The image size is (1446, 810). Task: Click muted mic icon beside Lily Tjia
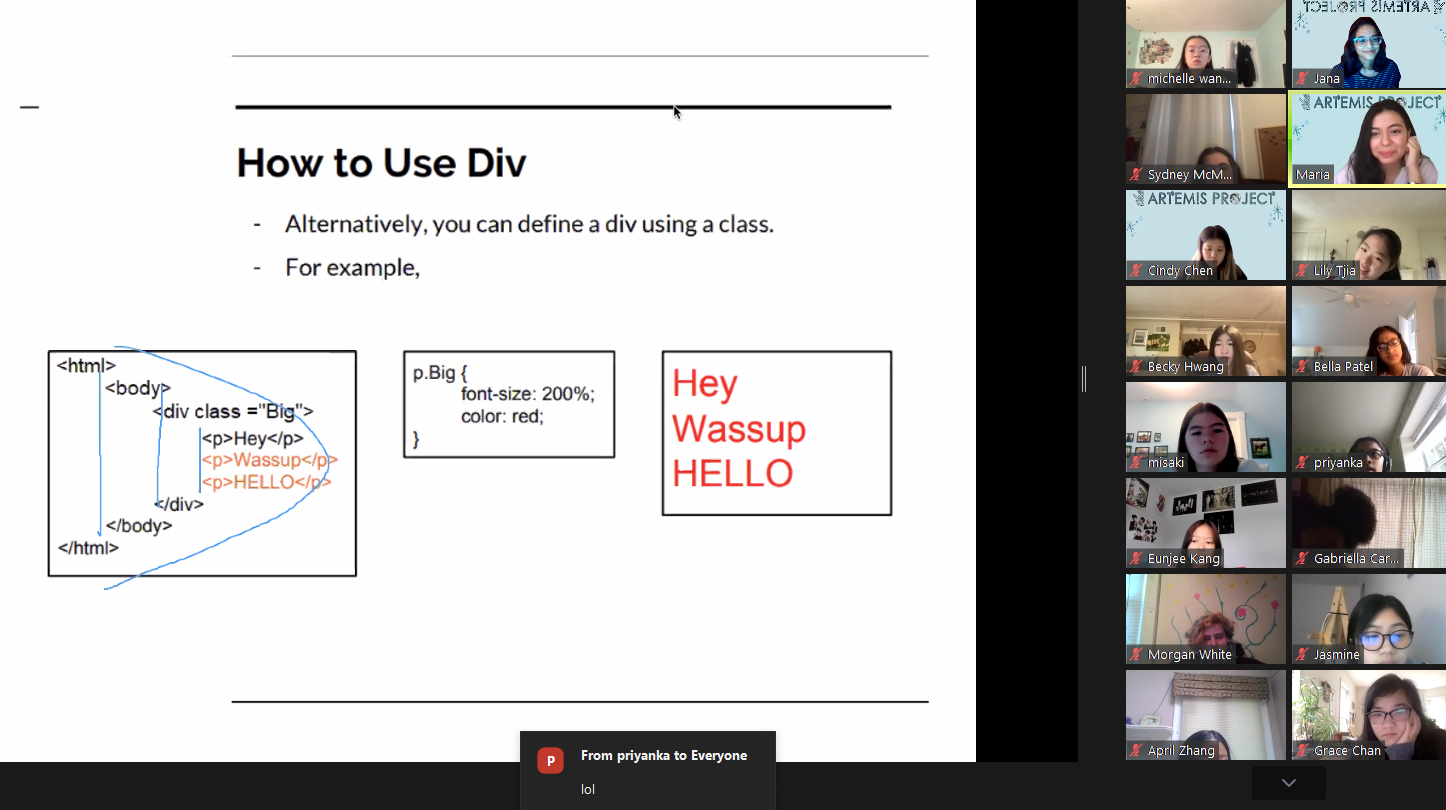coord(1303,270)
